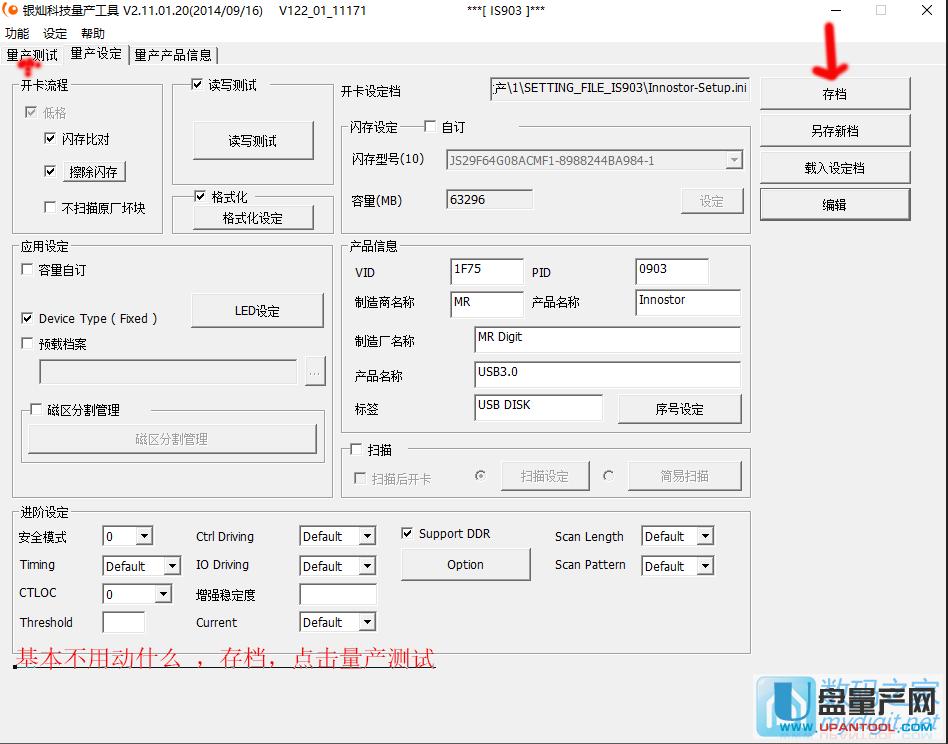Screen dimensions: 948x744
Task: Click 另存新档 to save settings as new file
Action: pos(834,129)
